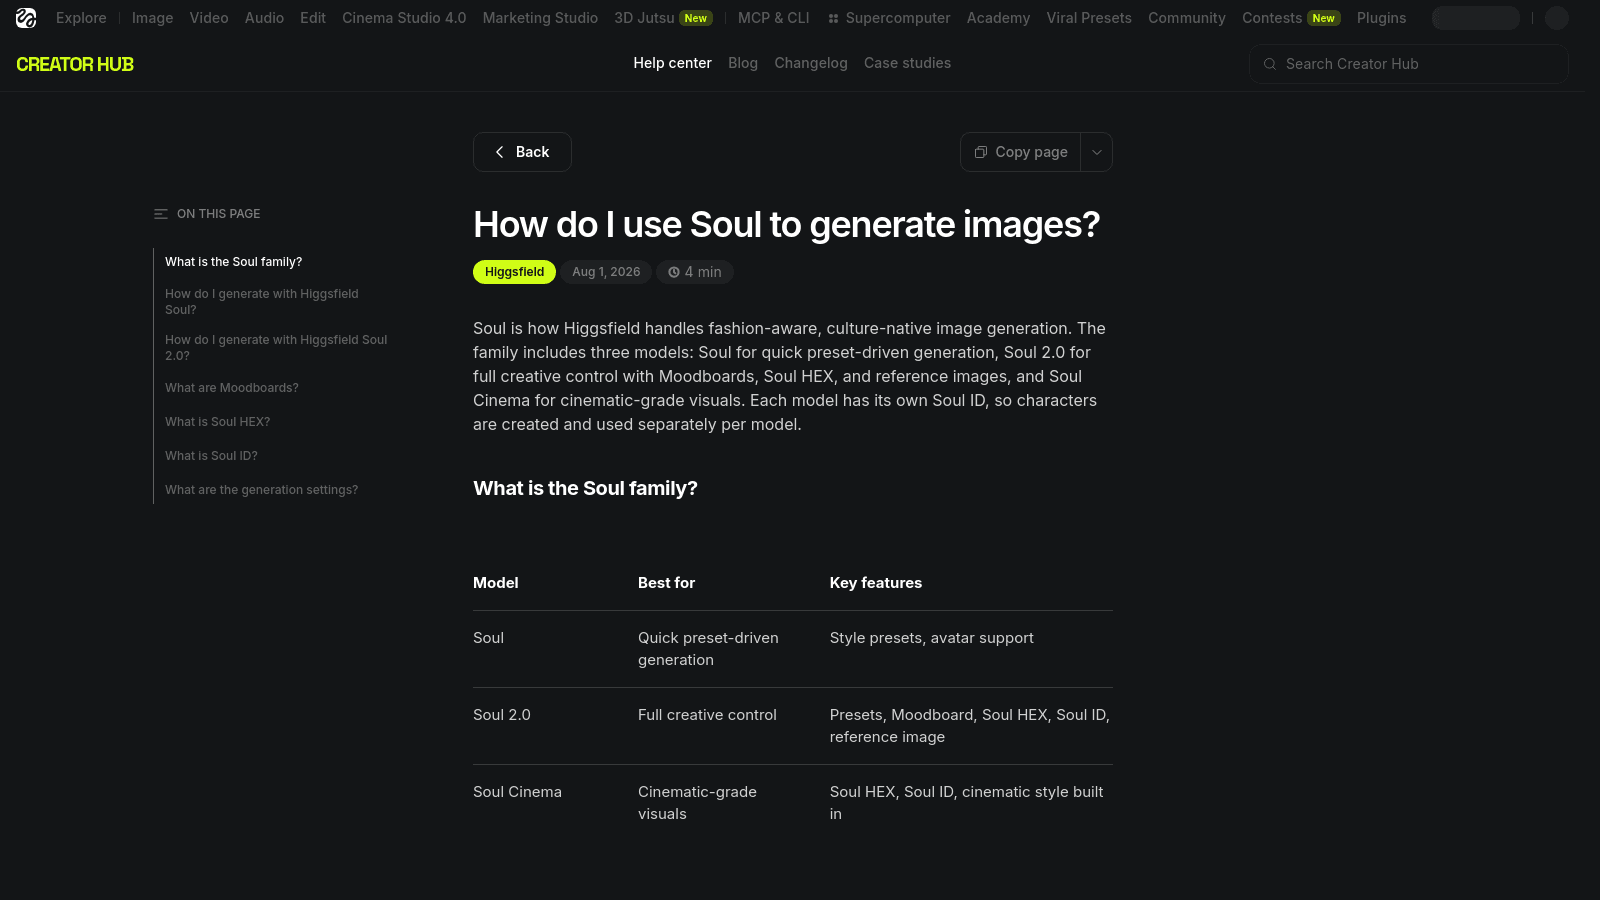
Task: Click the Supercomputer grid icon
Action: point(833,19)
